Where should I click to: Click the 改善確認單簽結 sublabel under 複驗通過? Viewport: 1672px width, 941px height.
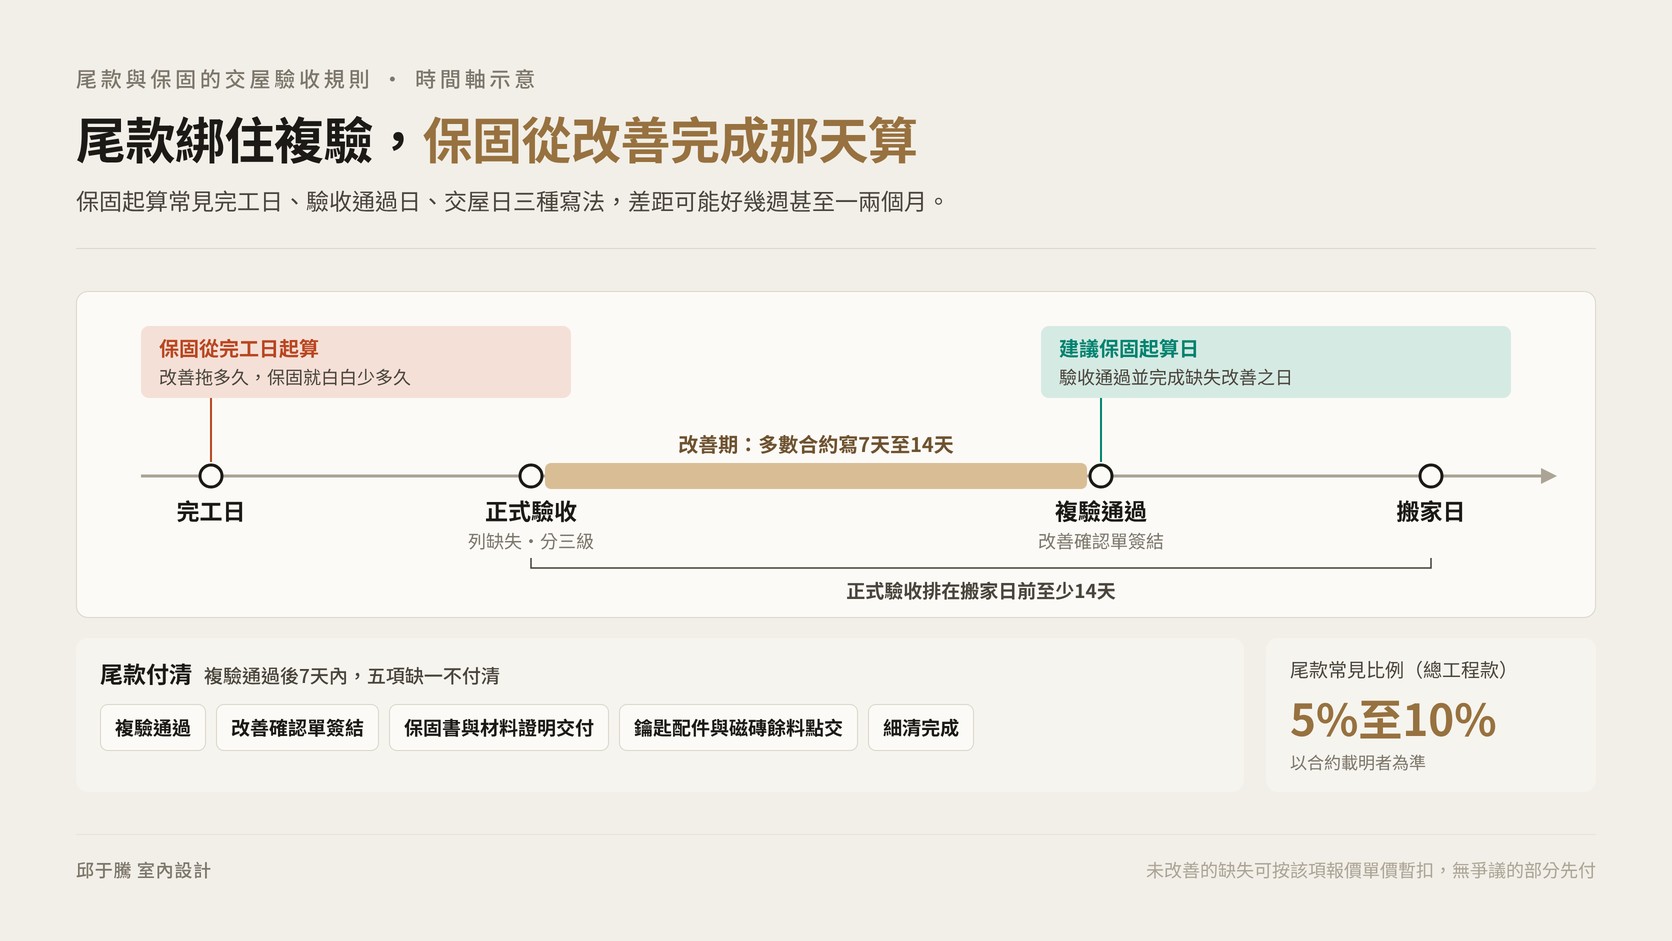1101,541
